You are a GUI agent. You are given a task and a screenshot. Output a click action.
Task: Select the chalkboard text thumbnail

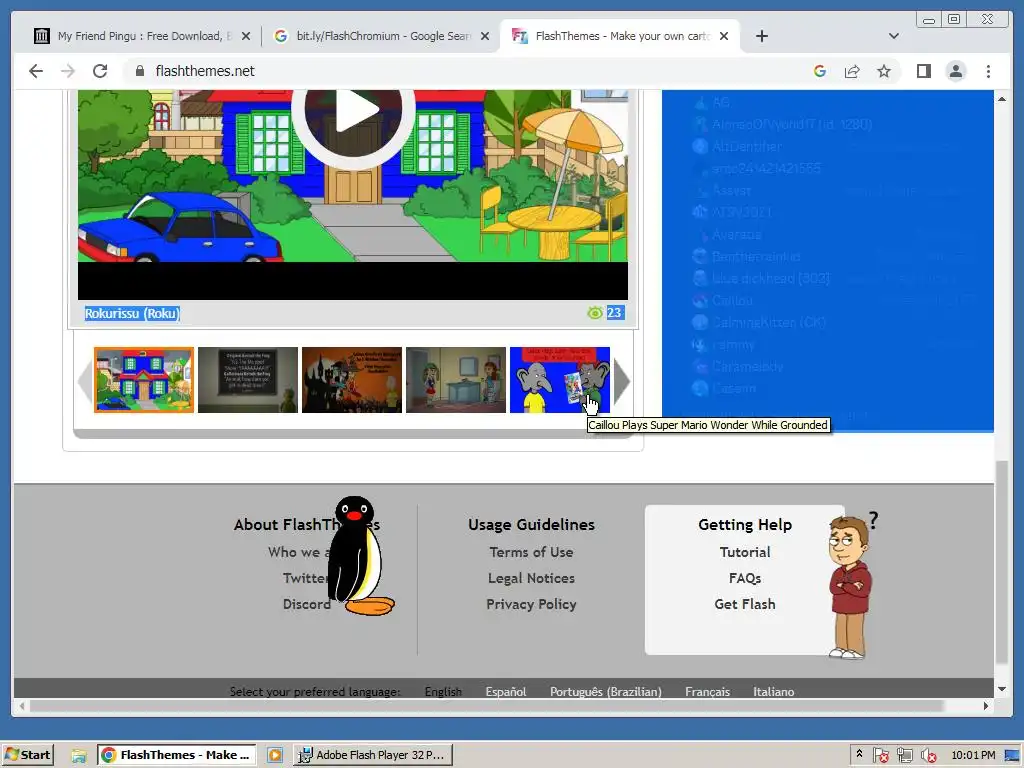tap(248, 379)
